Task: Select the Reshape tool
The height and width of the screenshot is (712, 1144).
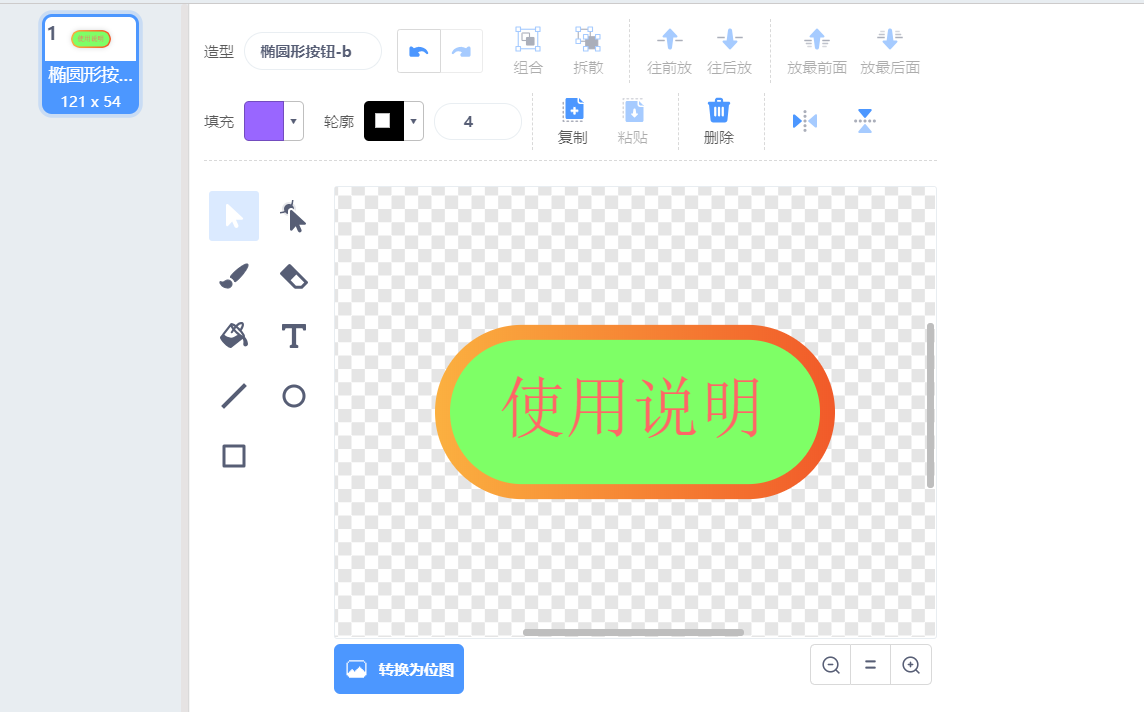Action: (293, 216)
